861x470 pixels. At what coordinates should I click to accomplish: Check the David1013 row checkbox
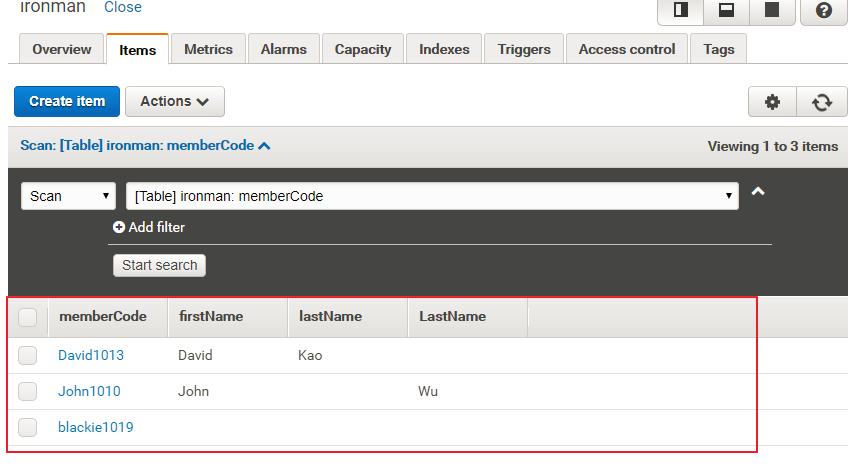(28, 355)
